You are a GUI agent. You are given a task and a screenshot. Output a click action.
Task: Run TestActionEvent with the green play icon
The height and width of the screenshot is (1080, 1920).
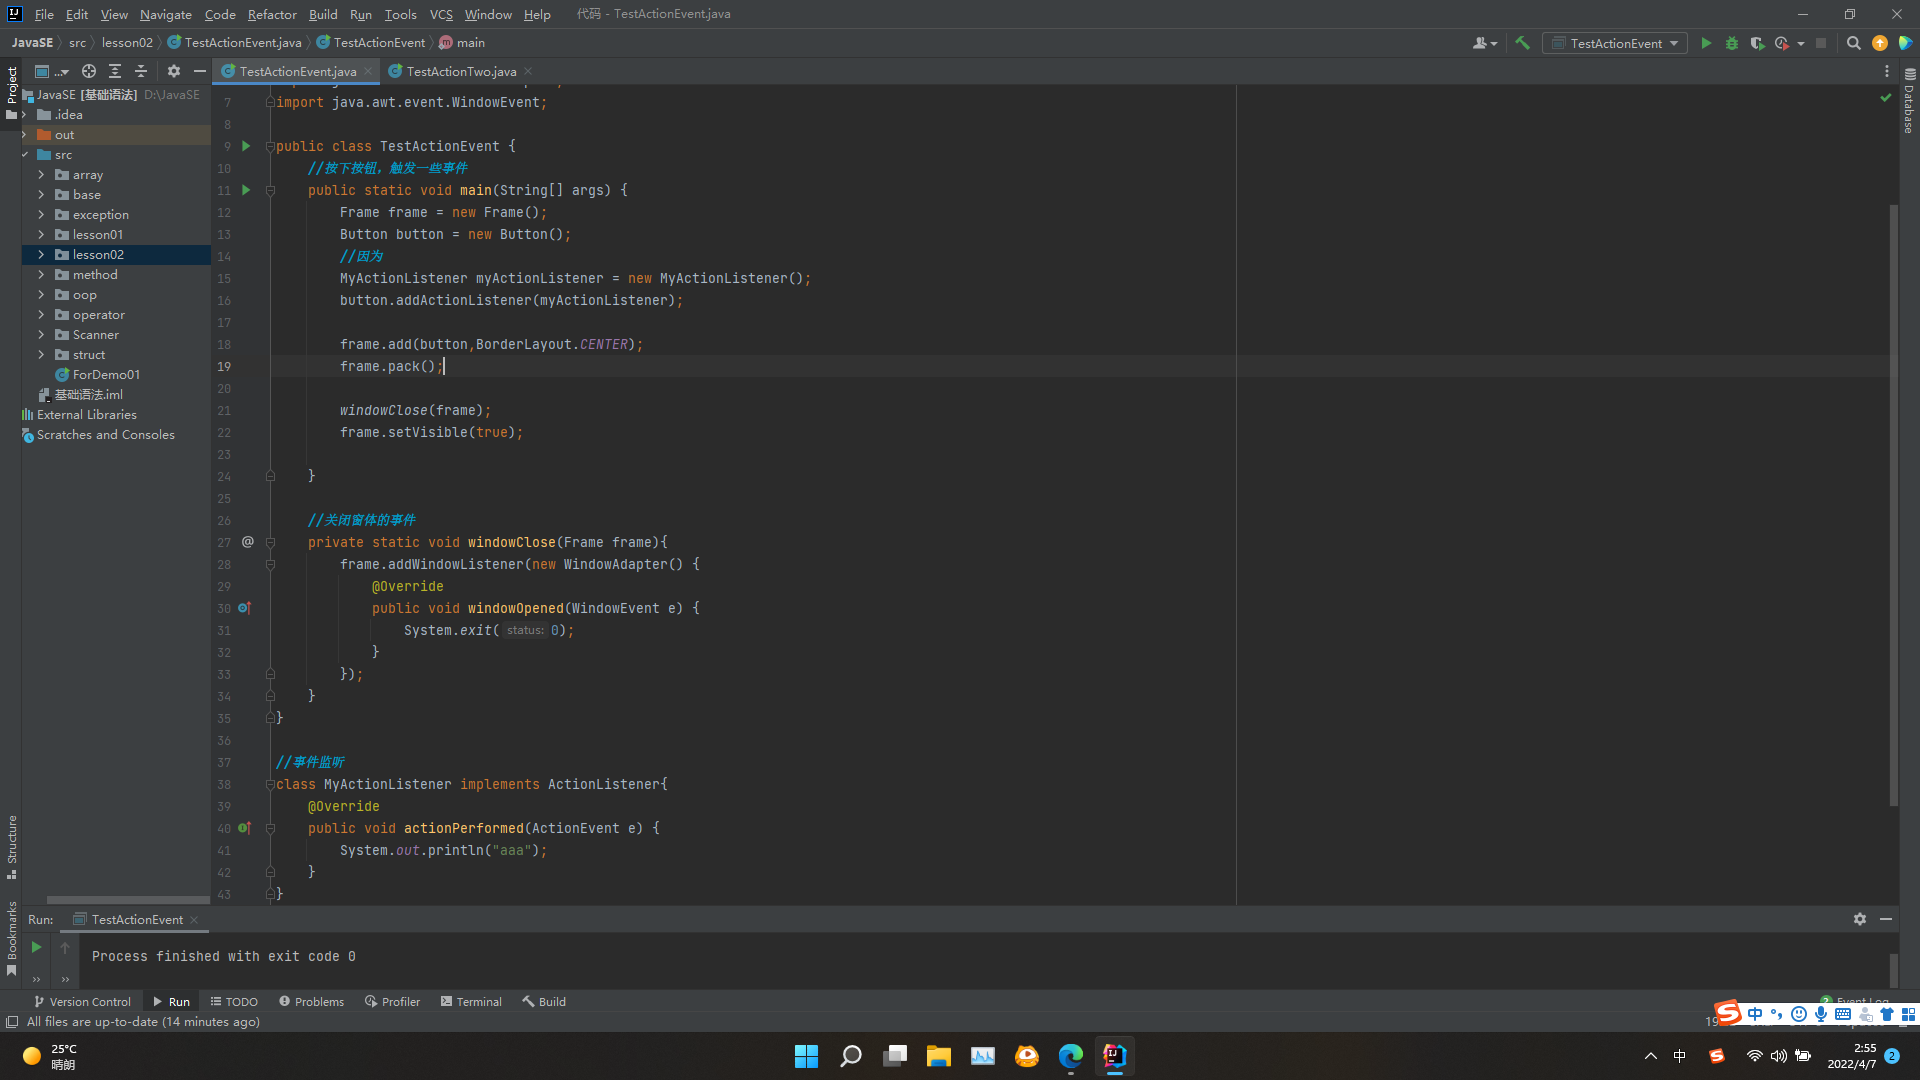tap(1706, 43)
